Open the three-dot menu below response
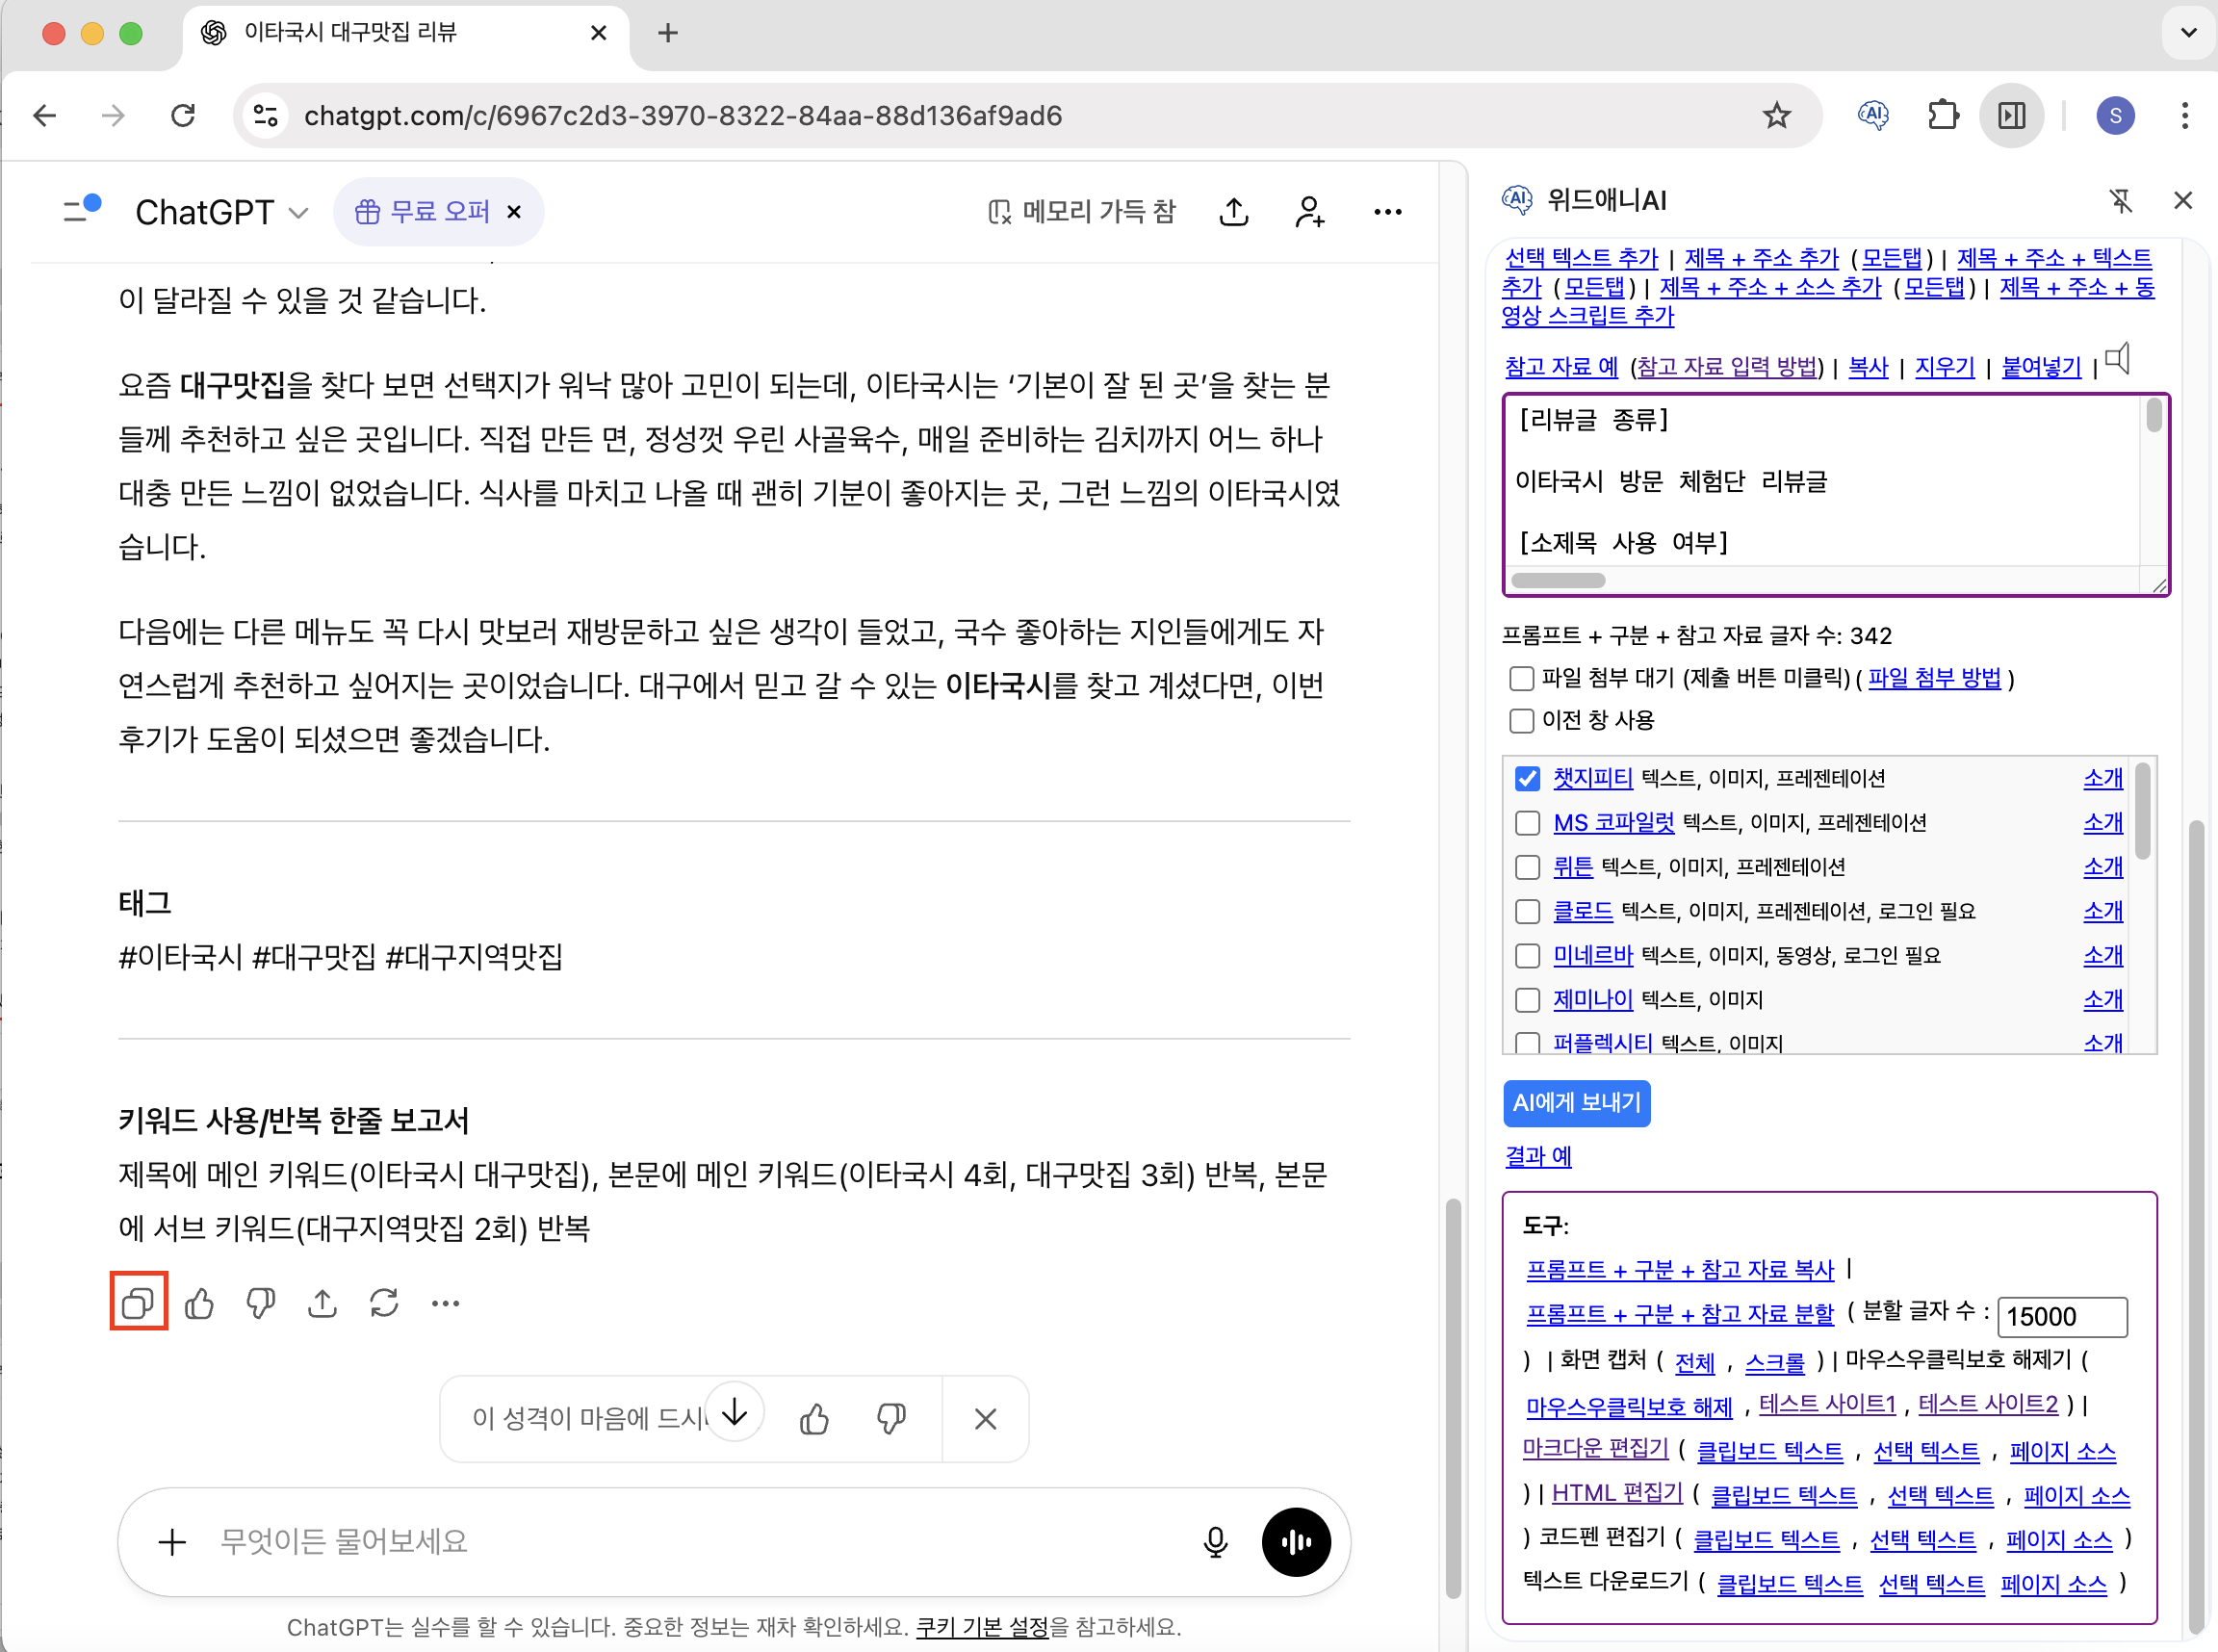This screenshot has height=1652, width=2218. (445, 1303)
